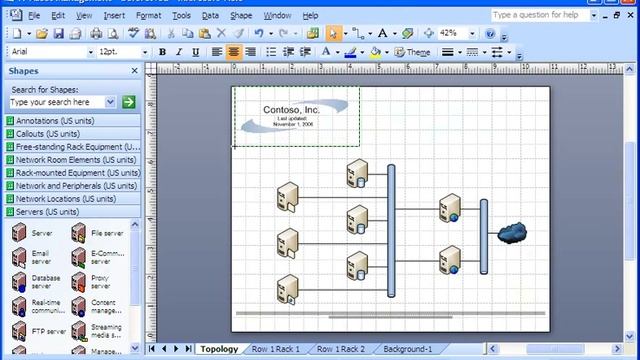Pick the File server shape
The height and width of the screenshot is (360, 640).
(x=97, y=233)
